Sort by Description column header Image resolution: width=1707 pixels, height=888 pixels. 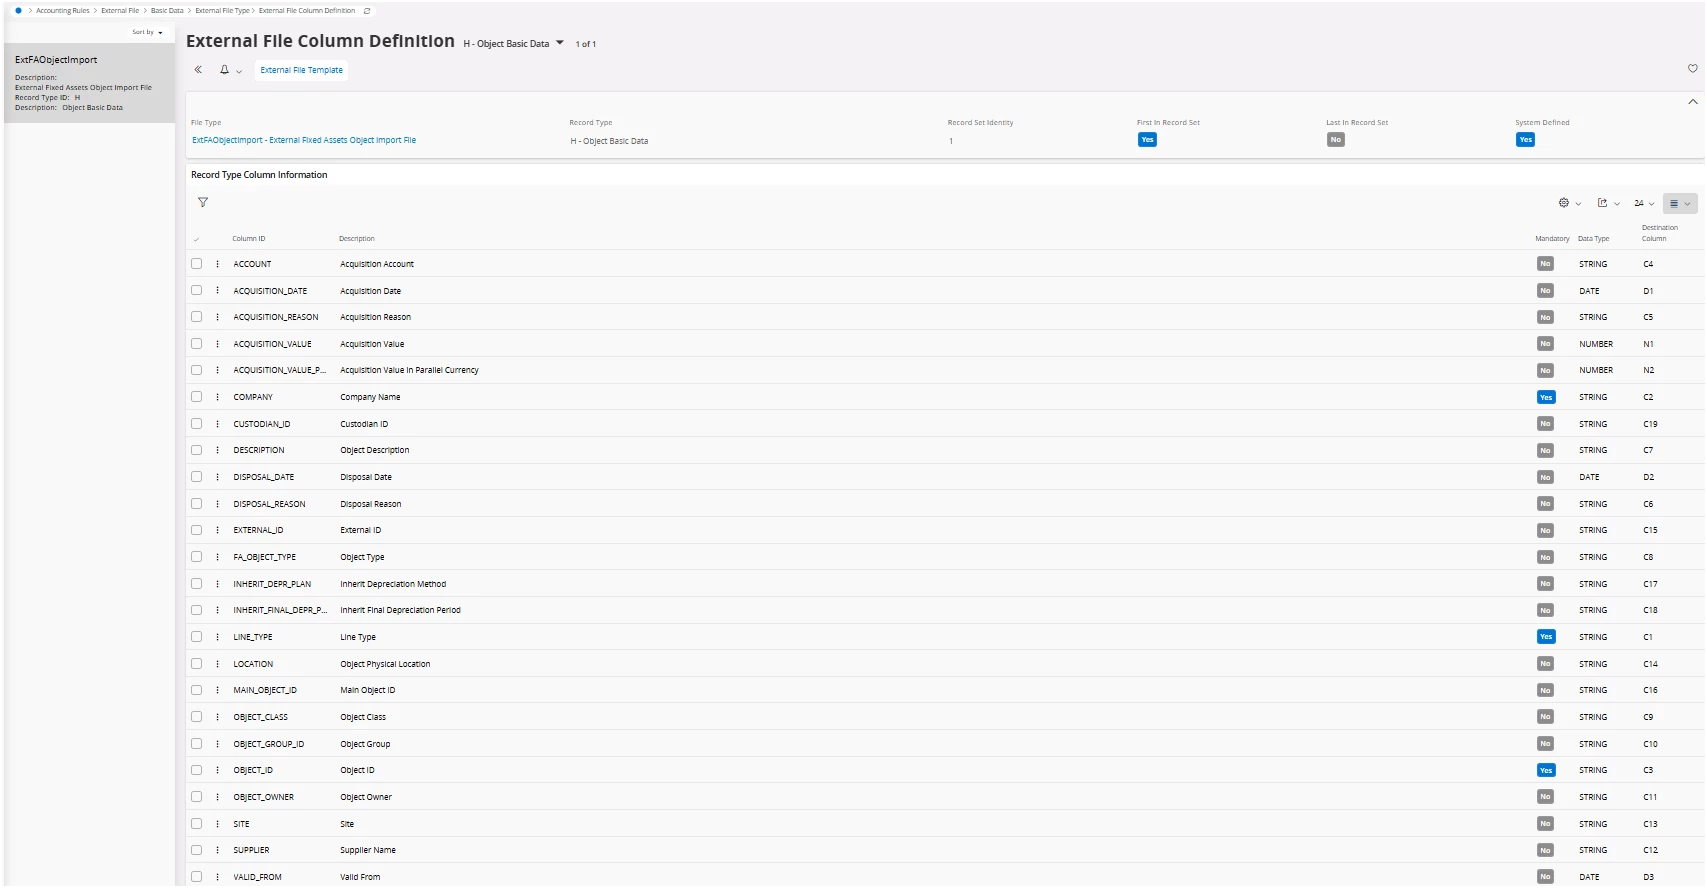click(357, 239)
